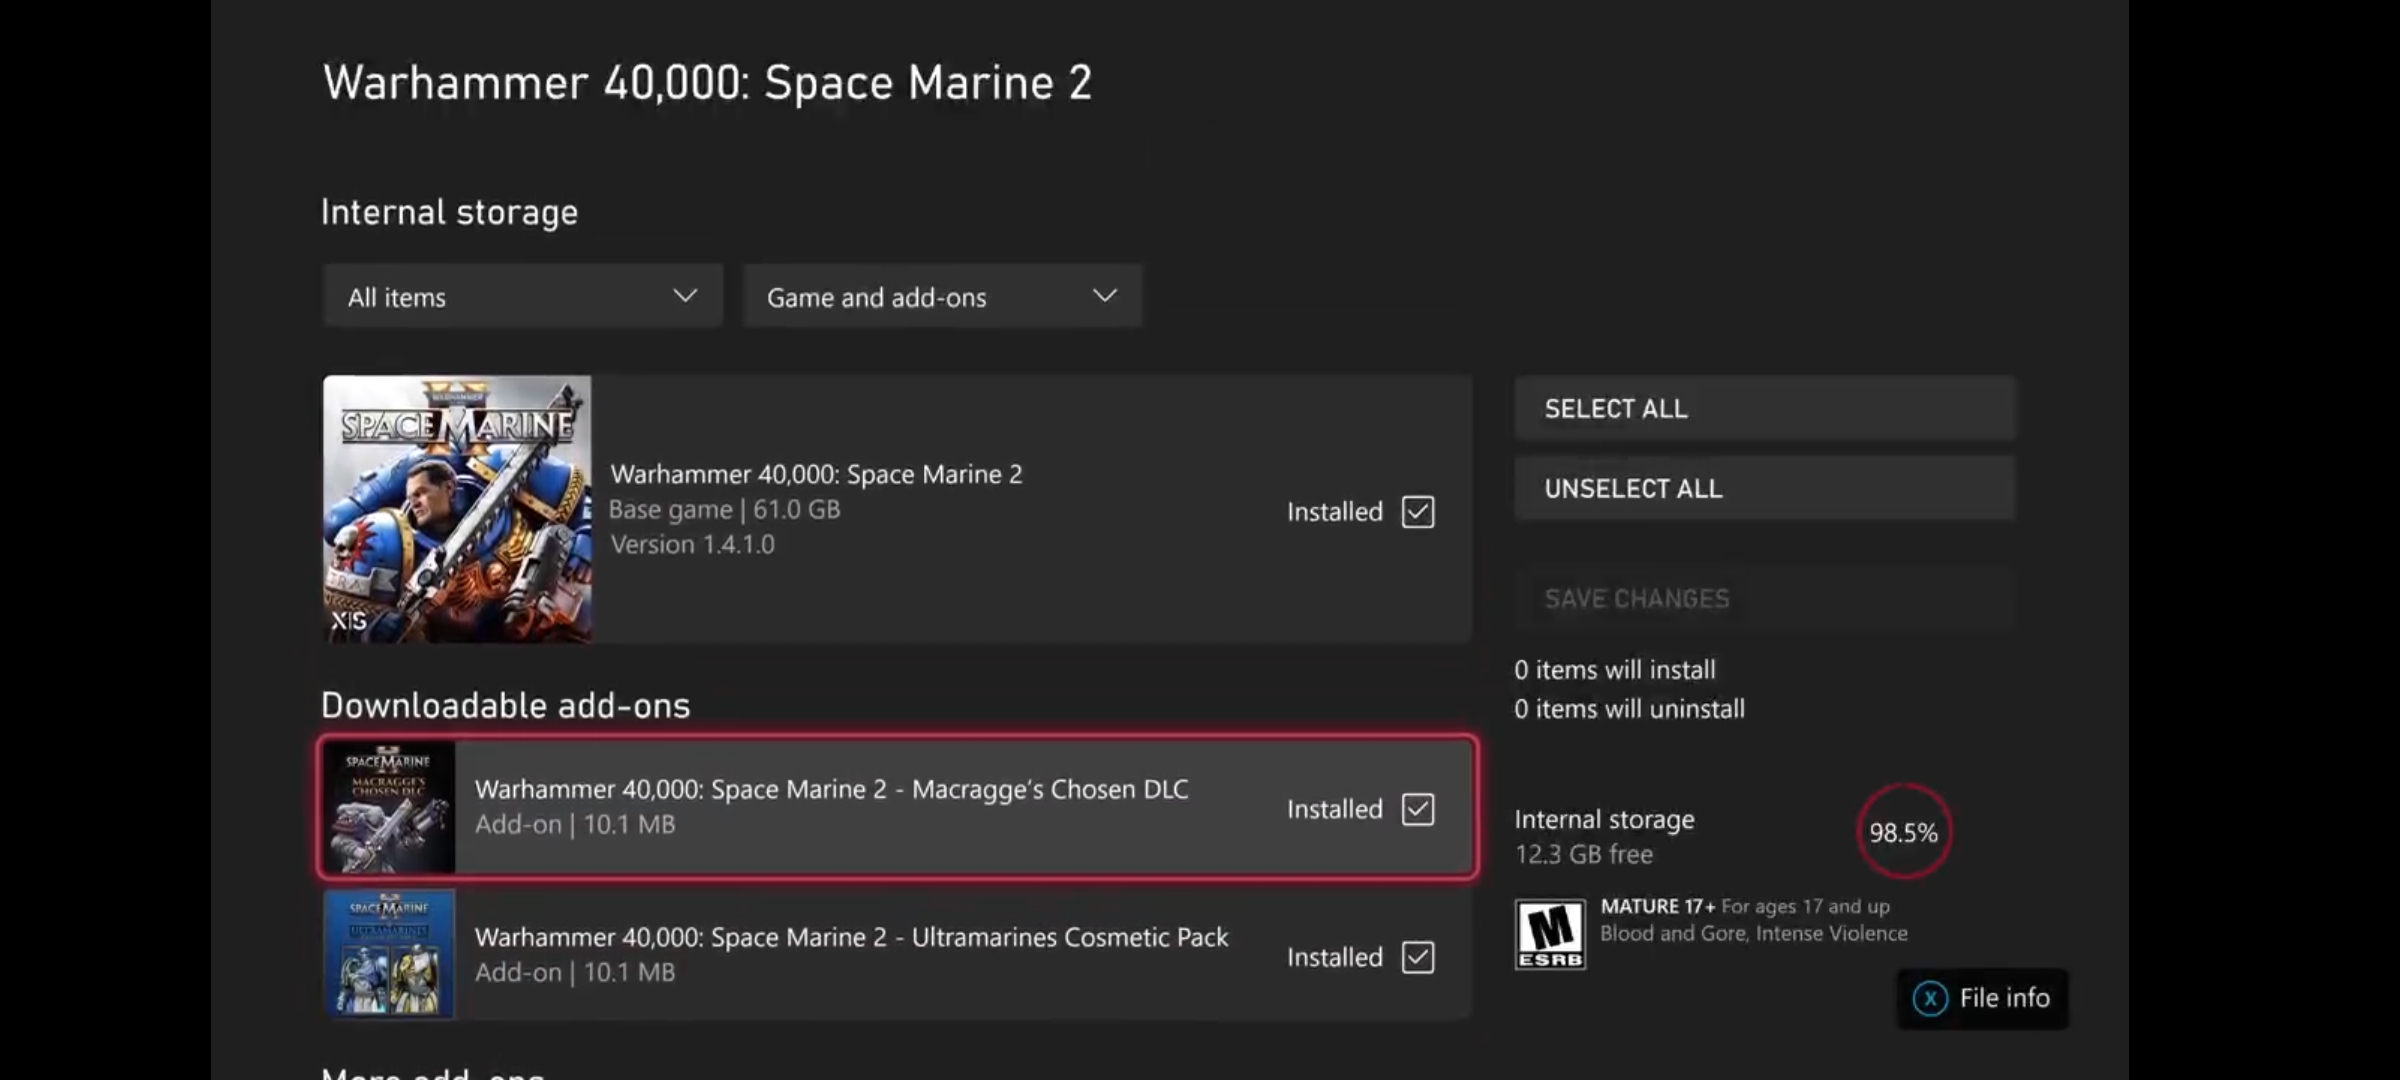Click the Internal storage heading at top

click(x=450, y=212)
